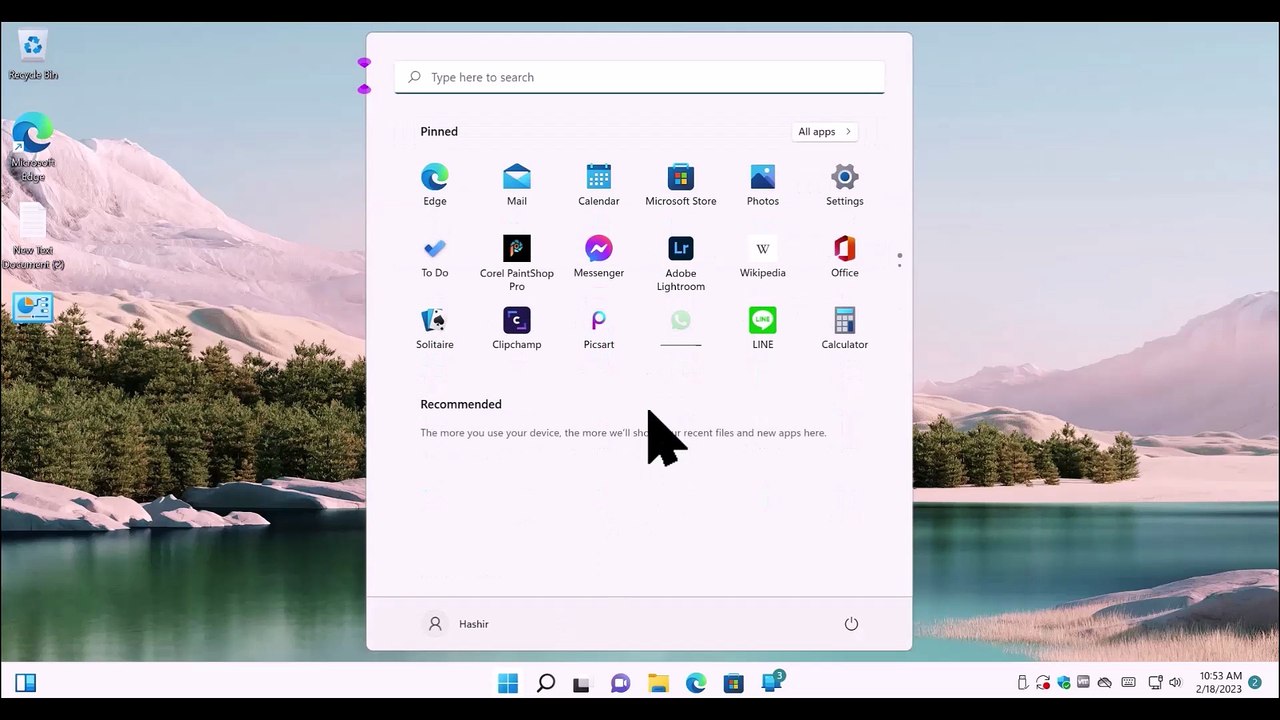This screenshot has height=720, width=1280.
Task: Click the Start button on the taskbar
Action: [508, 683]
